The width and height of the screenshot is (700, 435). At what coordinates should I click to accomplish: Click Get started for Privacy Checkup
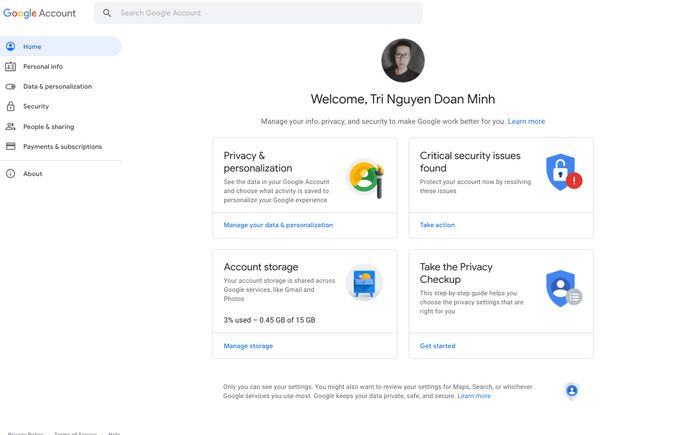coord(438,346)
